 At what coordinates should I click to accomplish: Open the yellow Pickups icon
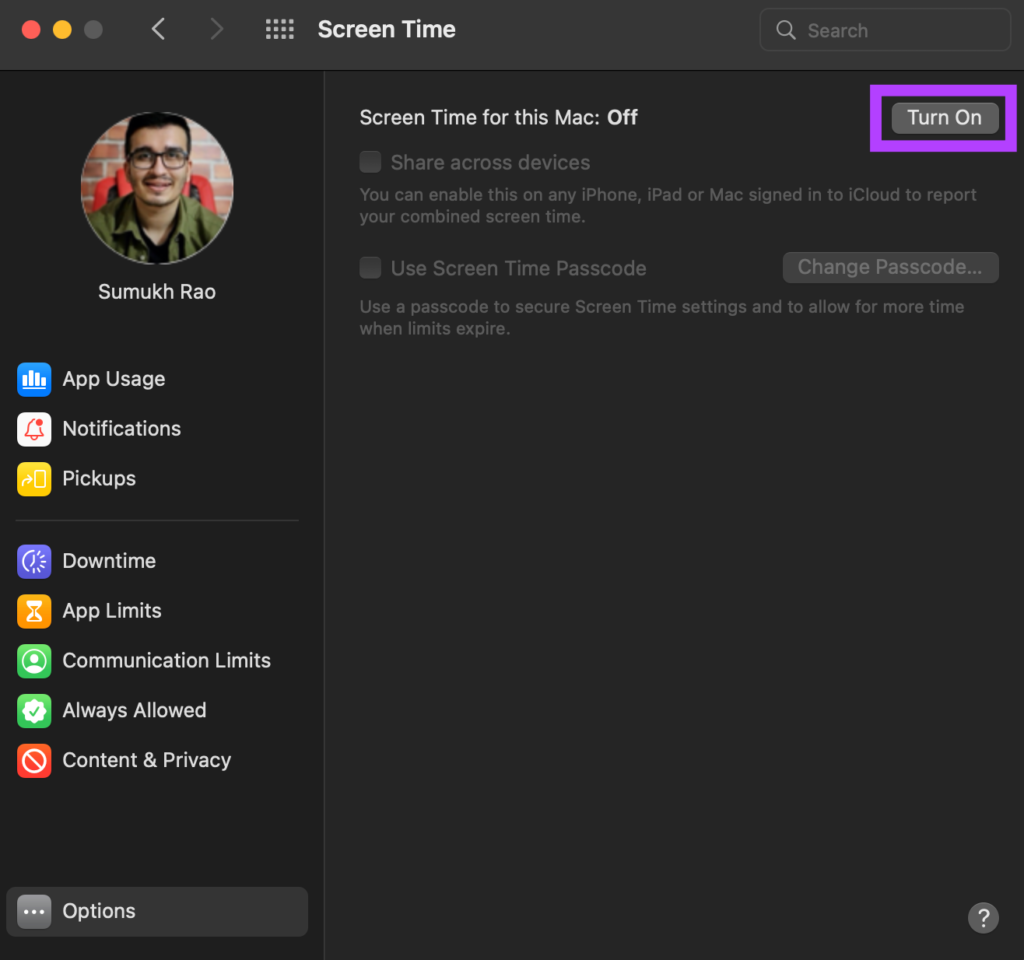[34, 479]
